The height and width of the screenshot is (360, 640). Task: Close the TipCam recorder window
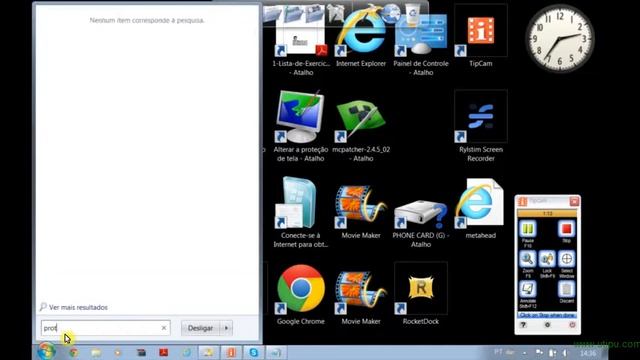click(x=574, y=201)
